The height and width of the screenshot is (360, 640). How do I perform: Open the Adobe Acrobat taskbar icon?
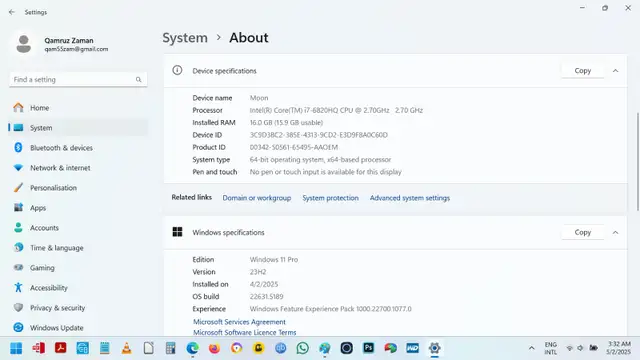click(60, 348)
